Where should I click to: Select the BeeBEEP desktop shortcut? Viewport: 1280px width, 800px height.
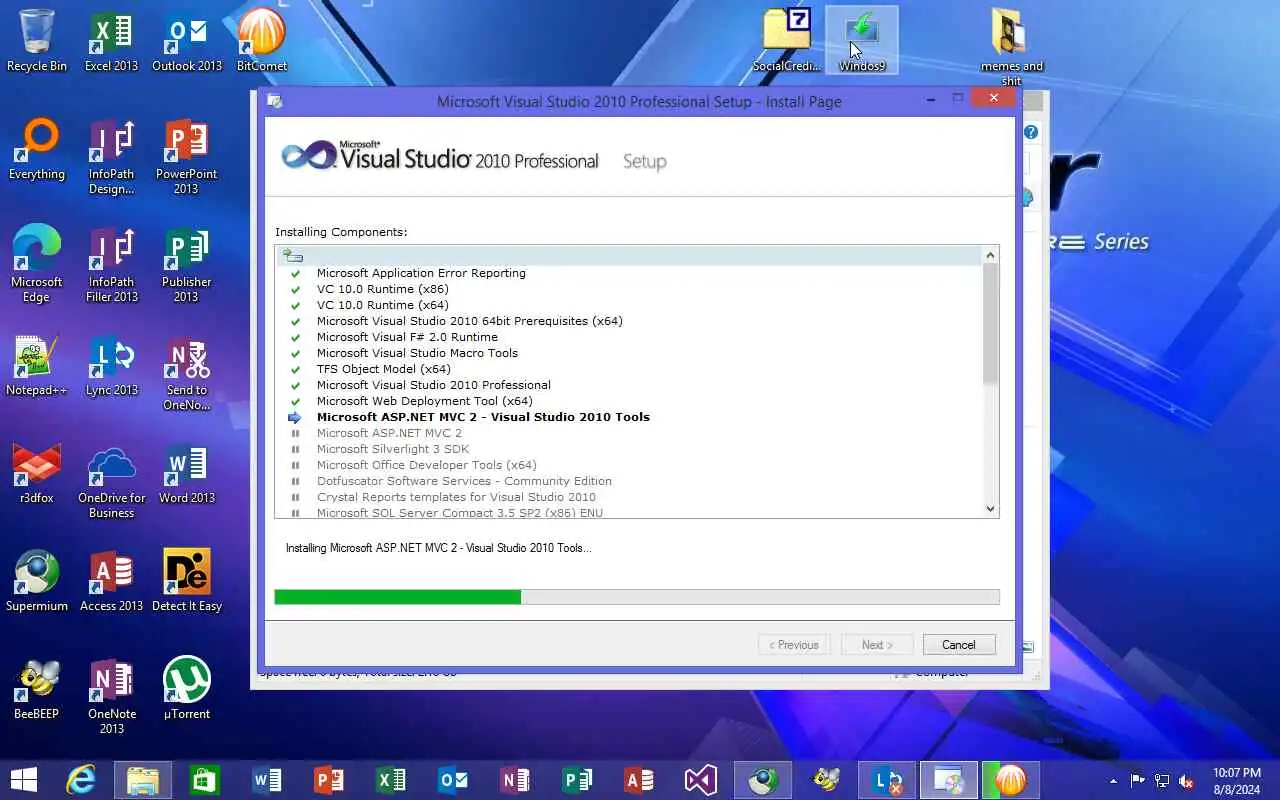(x=37, y=689)
